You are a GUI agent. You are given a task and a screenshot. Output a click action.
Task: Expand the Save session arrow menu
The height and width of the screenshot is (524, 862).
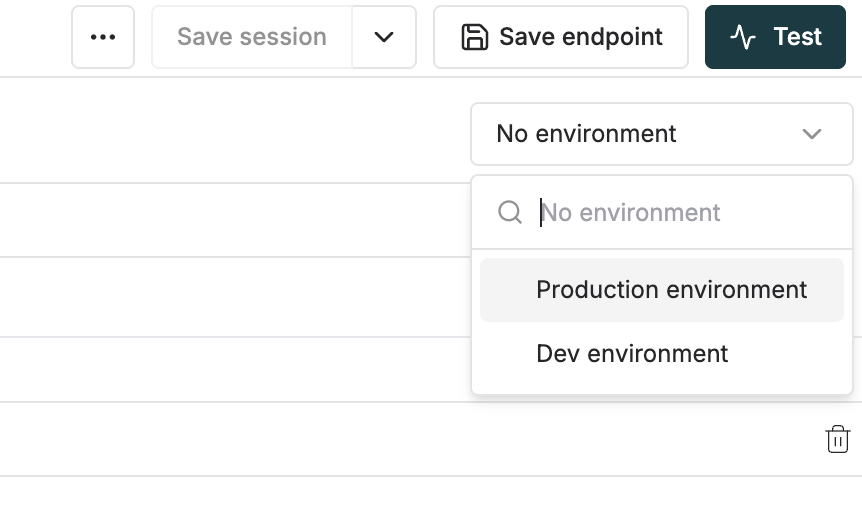tap(384, 37)
